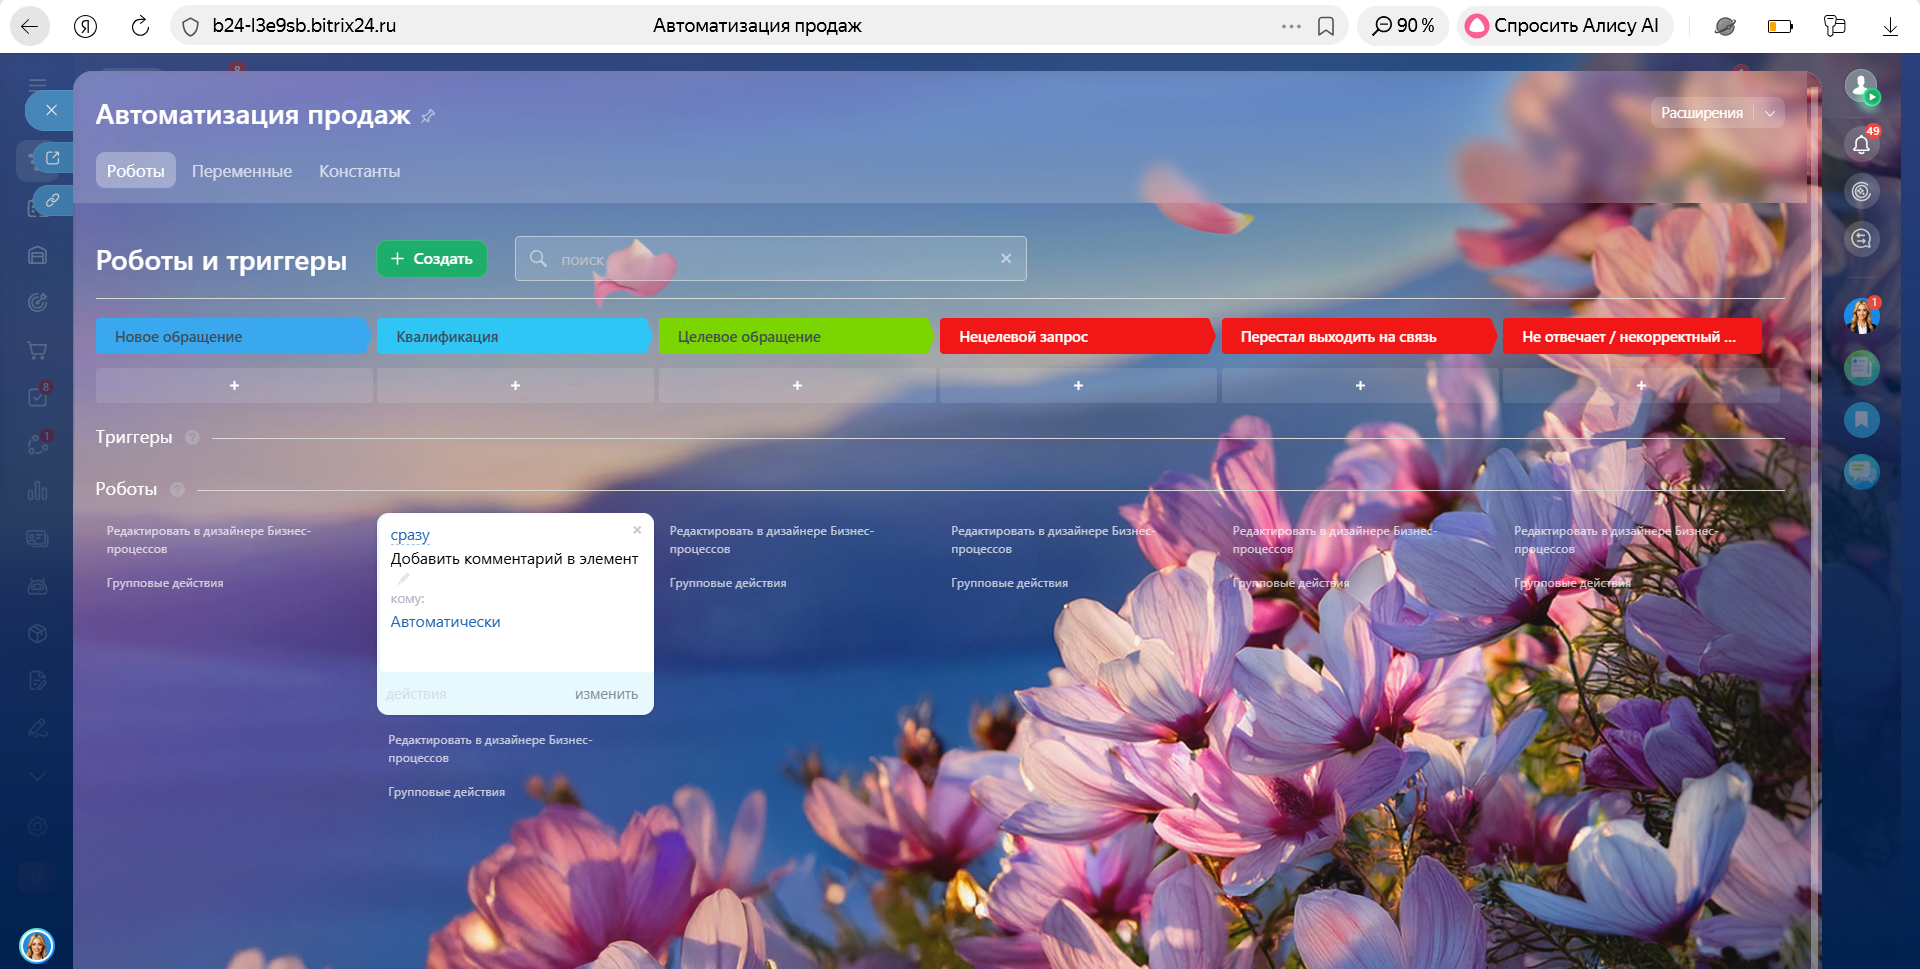1920x969 pixels.
Task: Add trigger under Квалификация stage
Action: 515,386
